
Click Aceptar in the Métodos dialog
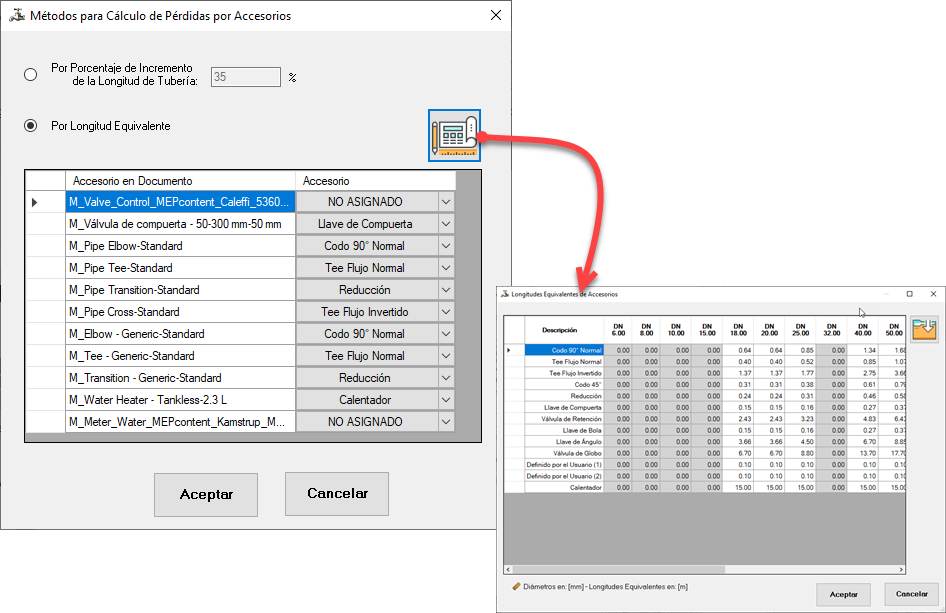coord(206,495)
